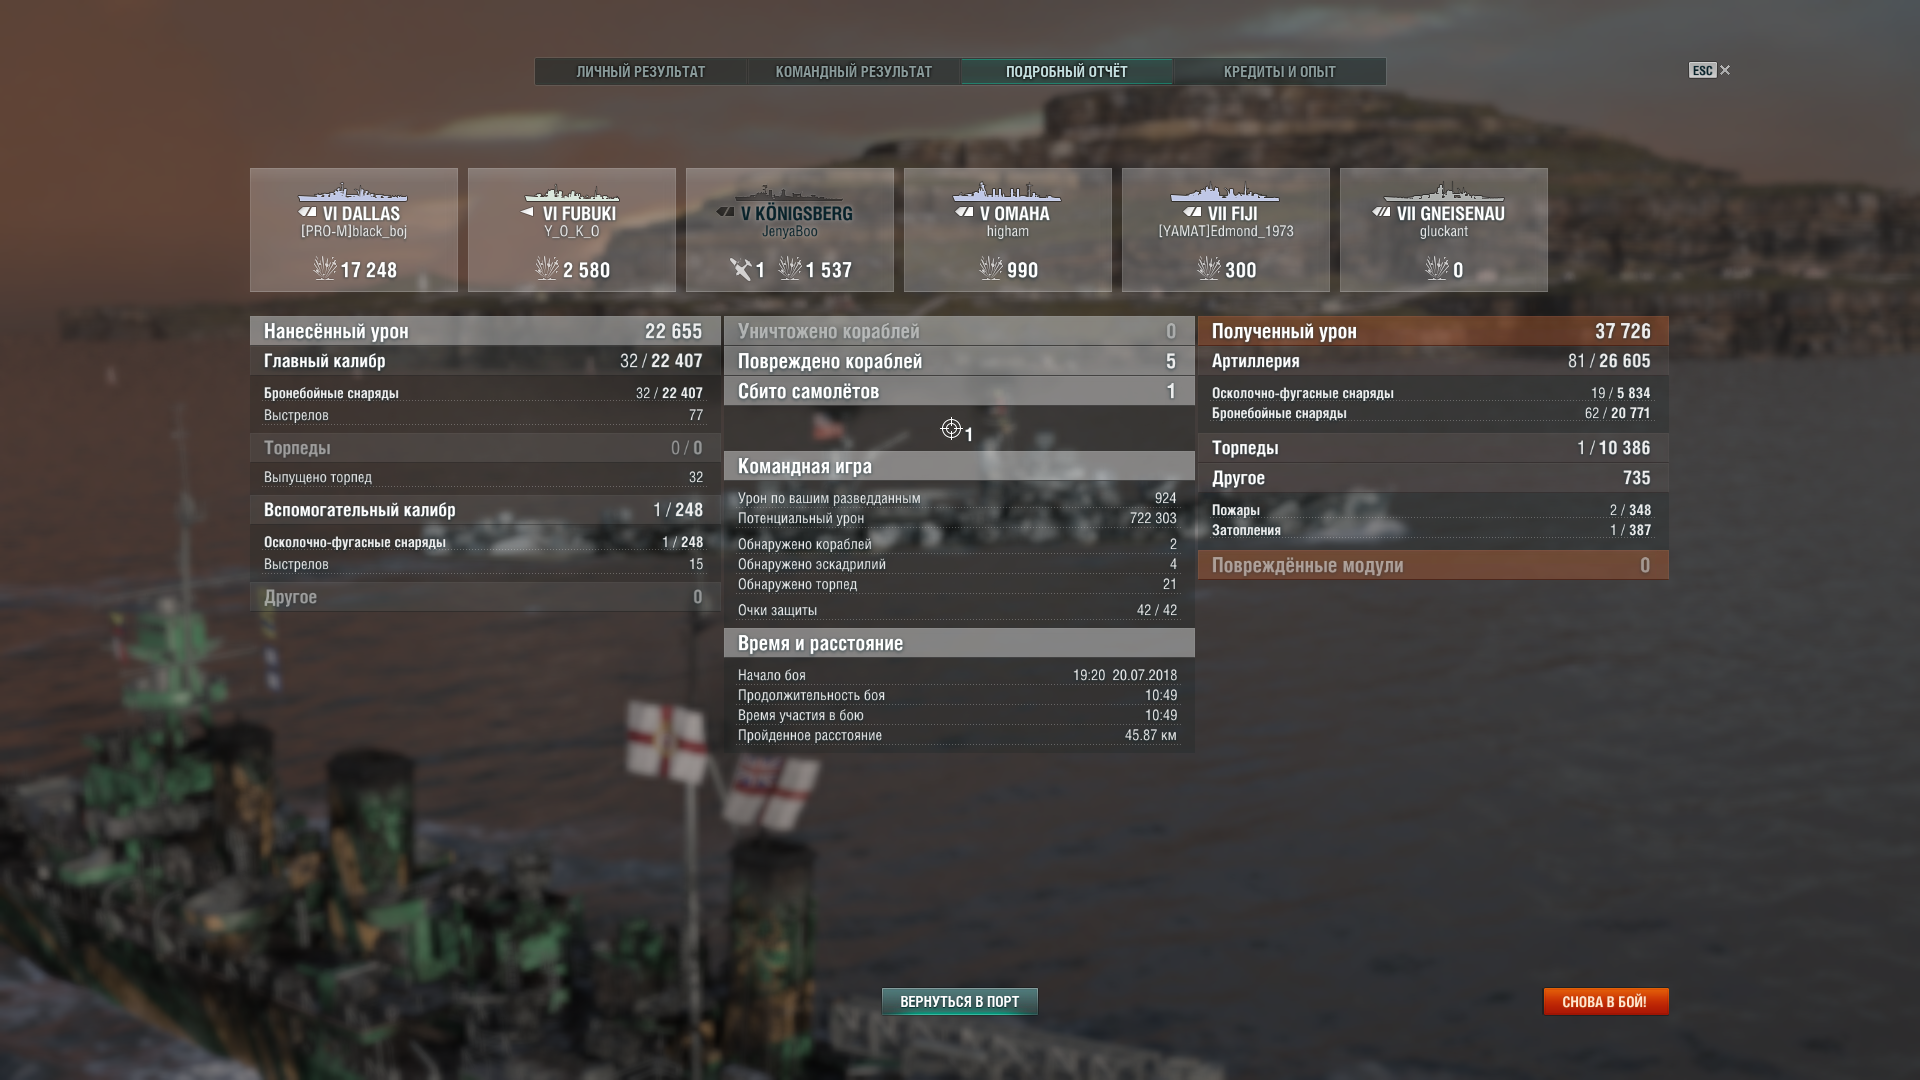This screenshot has height=1080, width=1920.
Task: Click Königsberg's crossed plane kill icon
Action: (740, 269)
